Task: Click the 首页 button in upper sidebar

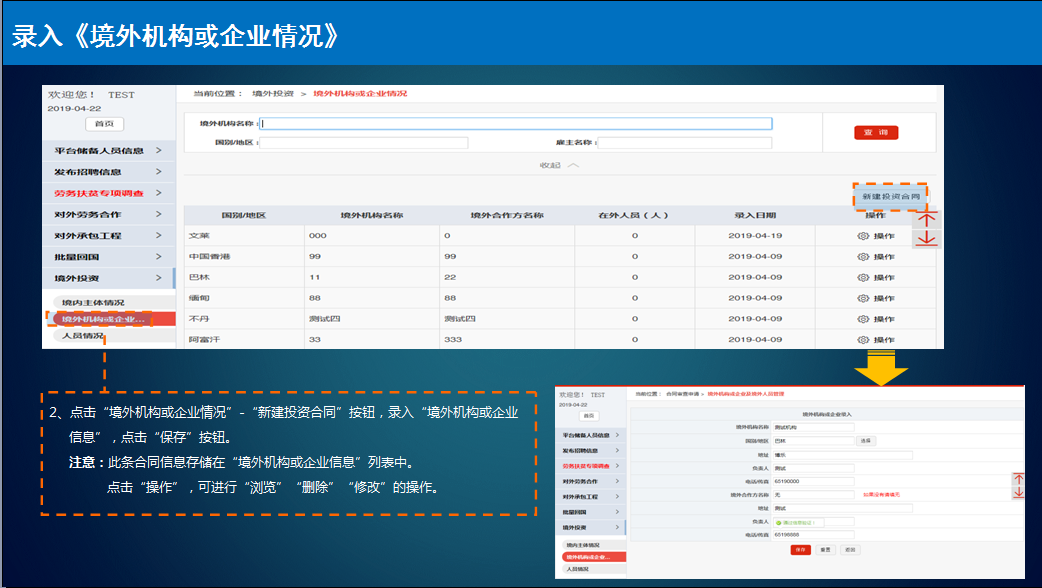Action: (x=103, y=124)
